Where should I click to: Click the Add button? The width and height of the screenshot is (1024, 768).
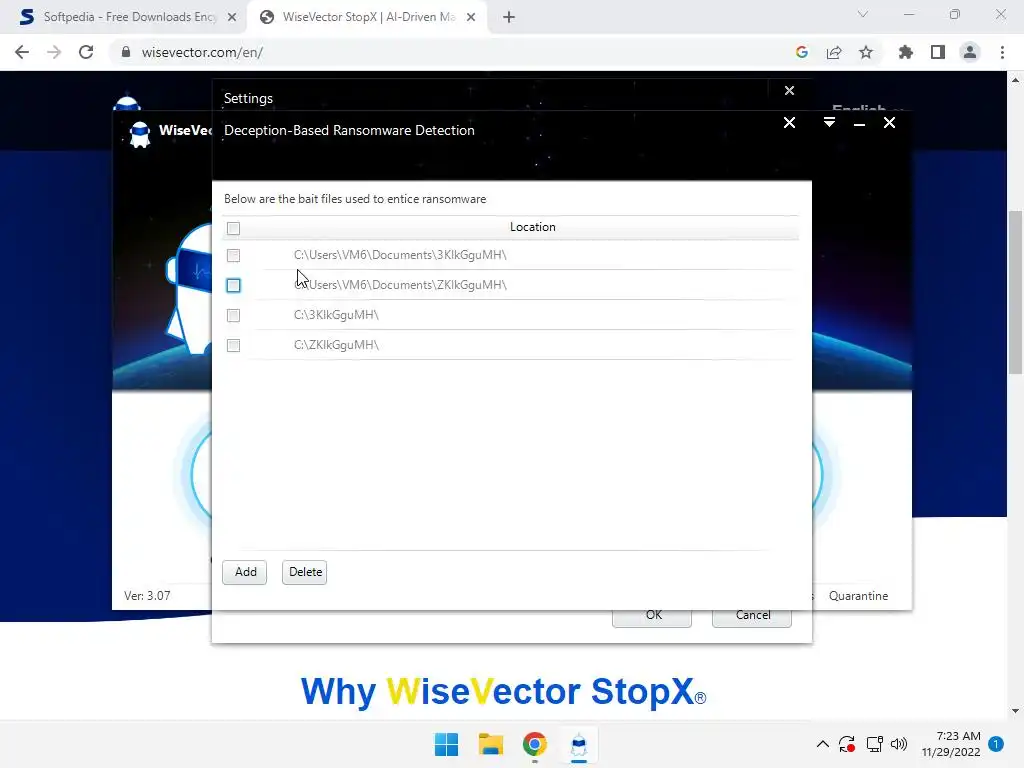click(245, 572)
